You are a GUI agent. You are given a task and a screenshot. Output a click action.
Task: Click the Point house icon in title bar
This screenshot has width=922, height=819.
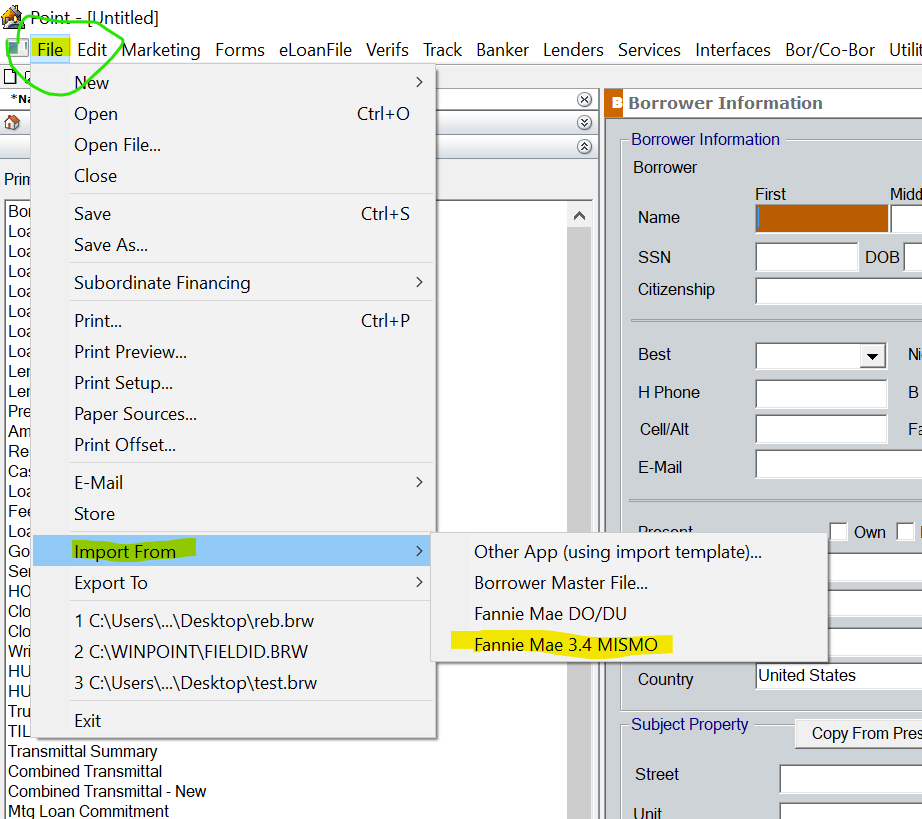pyautogui.click(x=12, y=16)
